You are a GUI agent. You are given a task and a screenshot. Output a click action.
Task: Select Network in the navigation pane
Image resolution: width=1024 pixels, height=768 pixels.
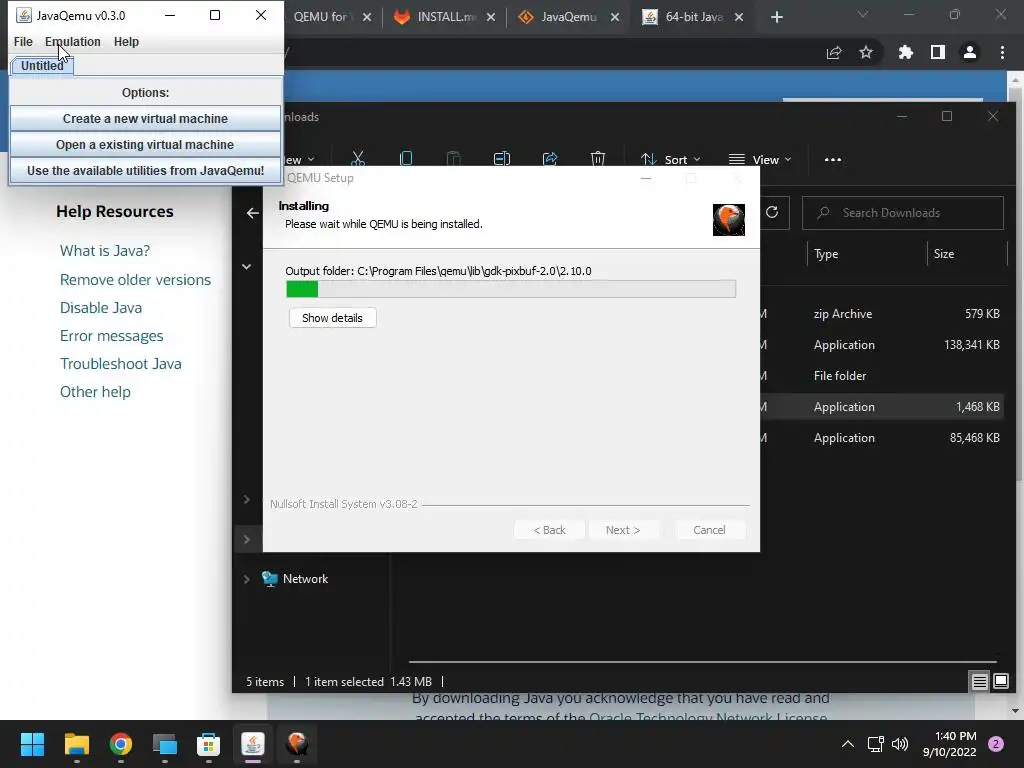coord(305,579)
